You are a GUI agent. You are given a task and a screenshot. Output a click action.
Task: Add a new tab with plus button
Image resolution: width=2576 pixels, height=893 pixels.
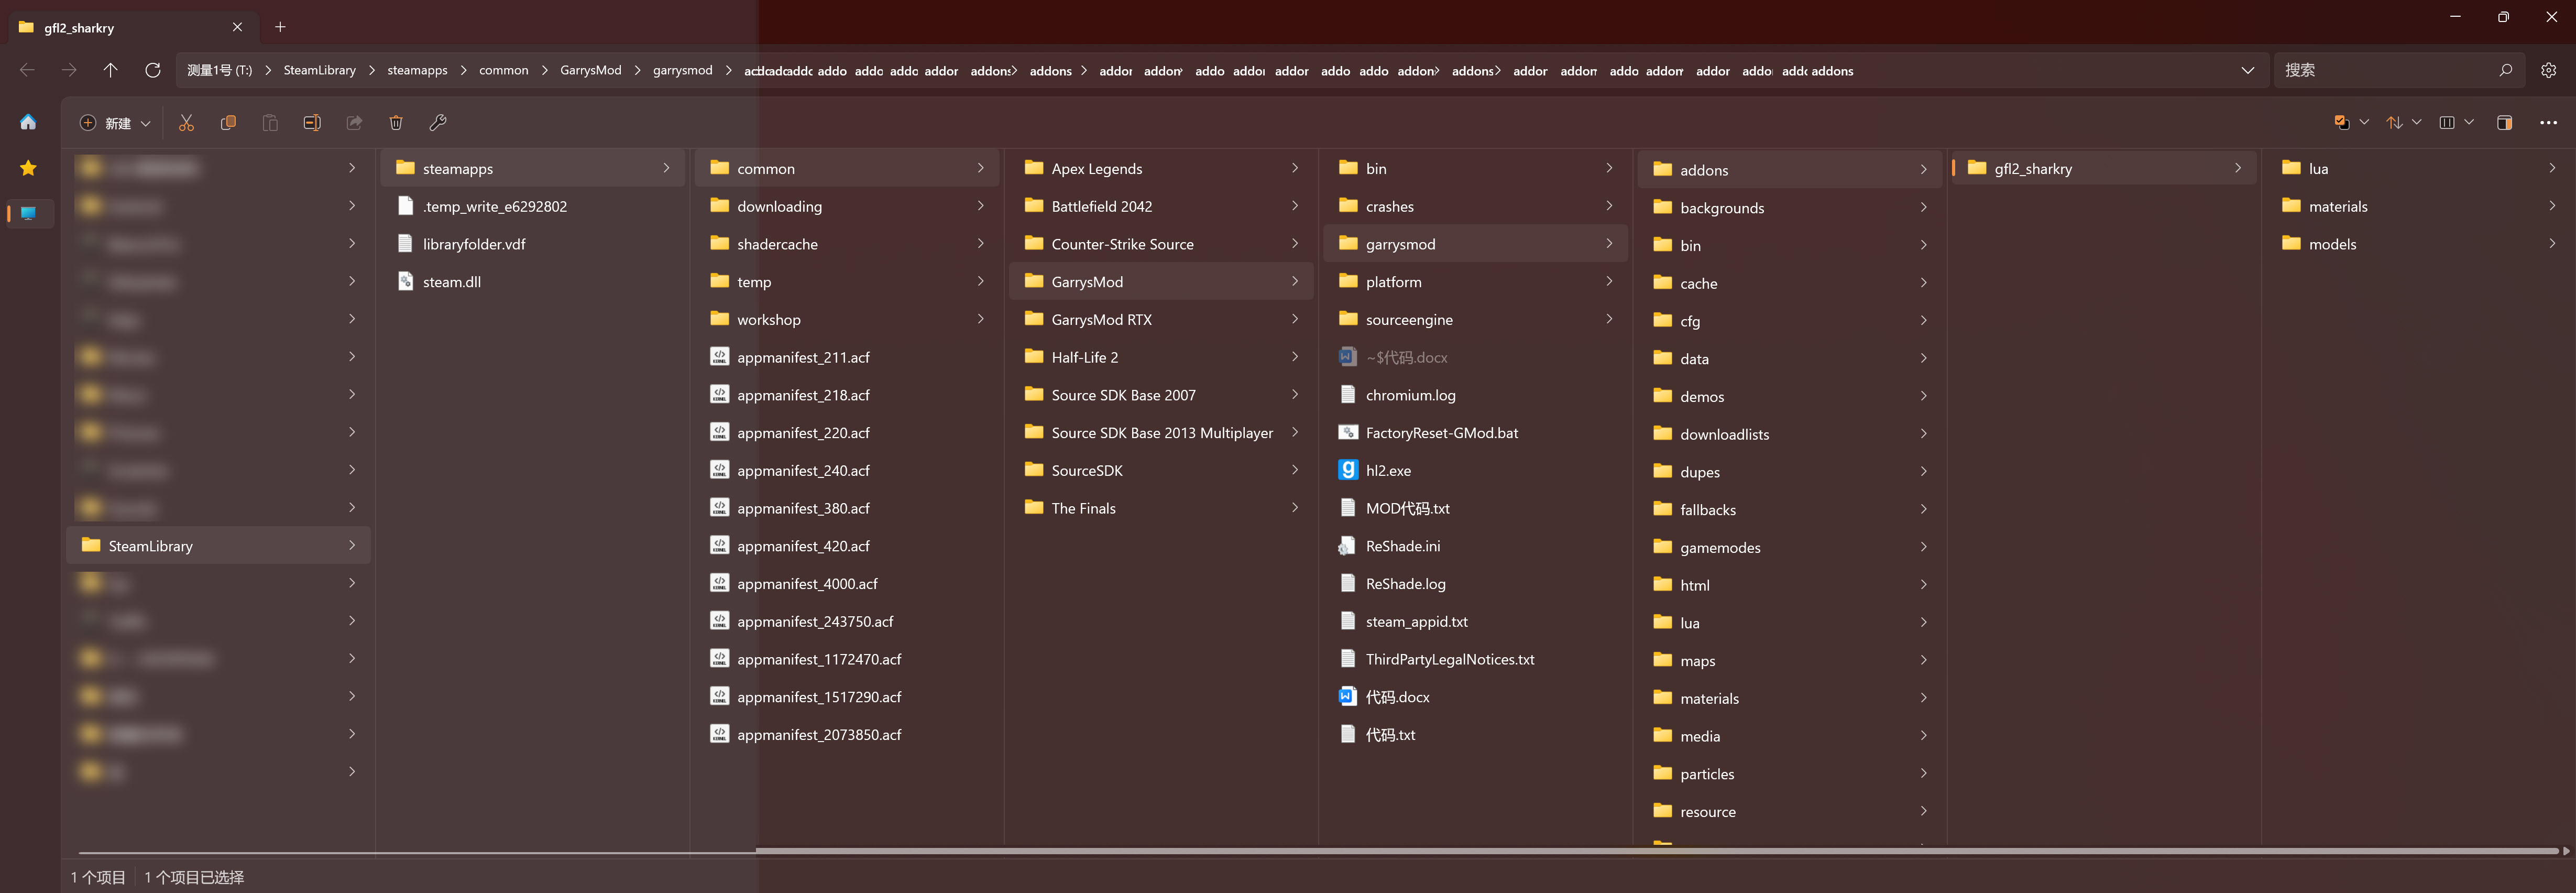point(280,27)
